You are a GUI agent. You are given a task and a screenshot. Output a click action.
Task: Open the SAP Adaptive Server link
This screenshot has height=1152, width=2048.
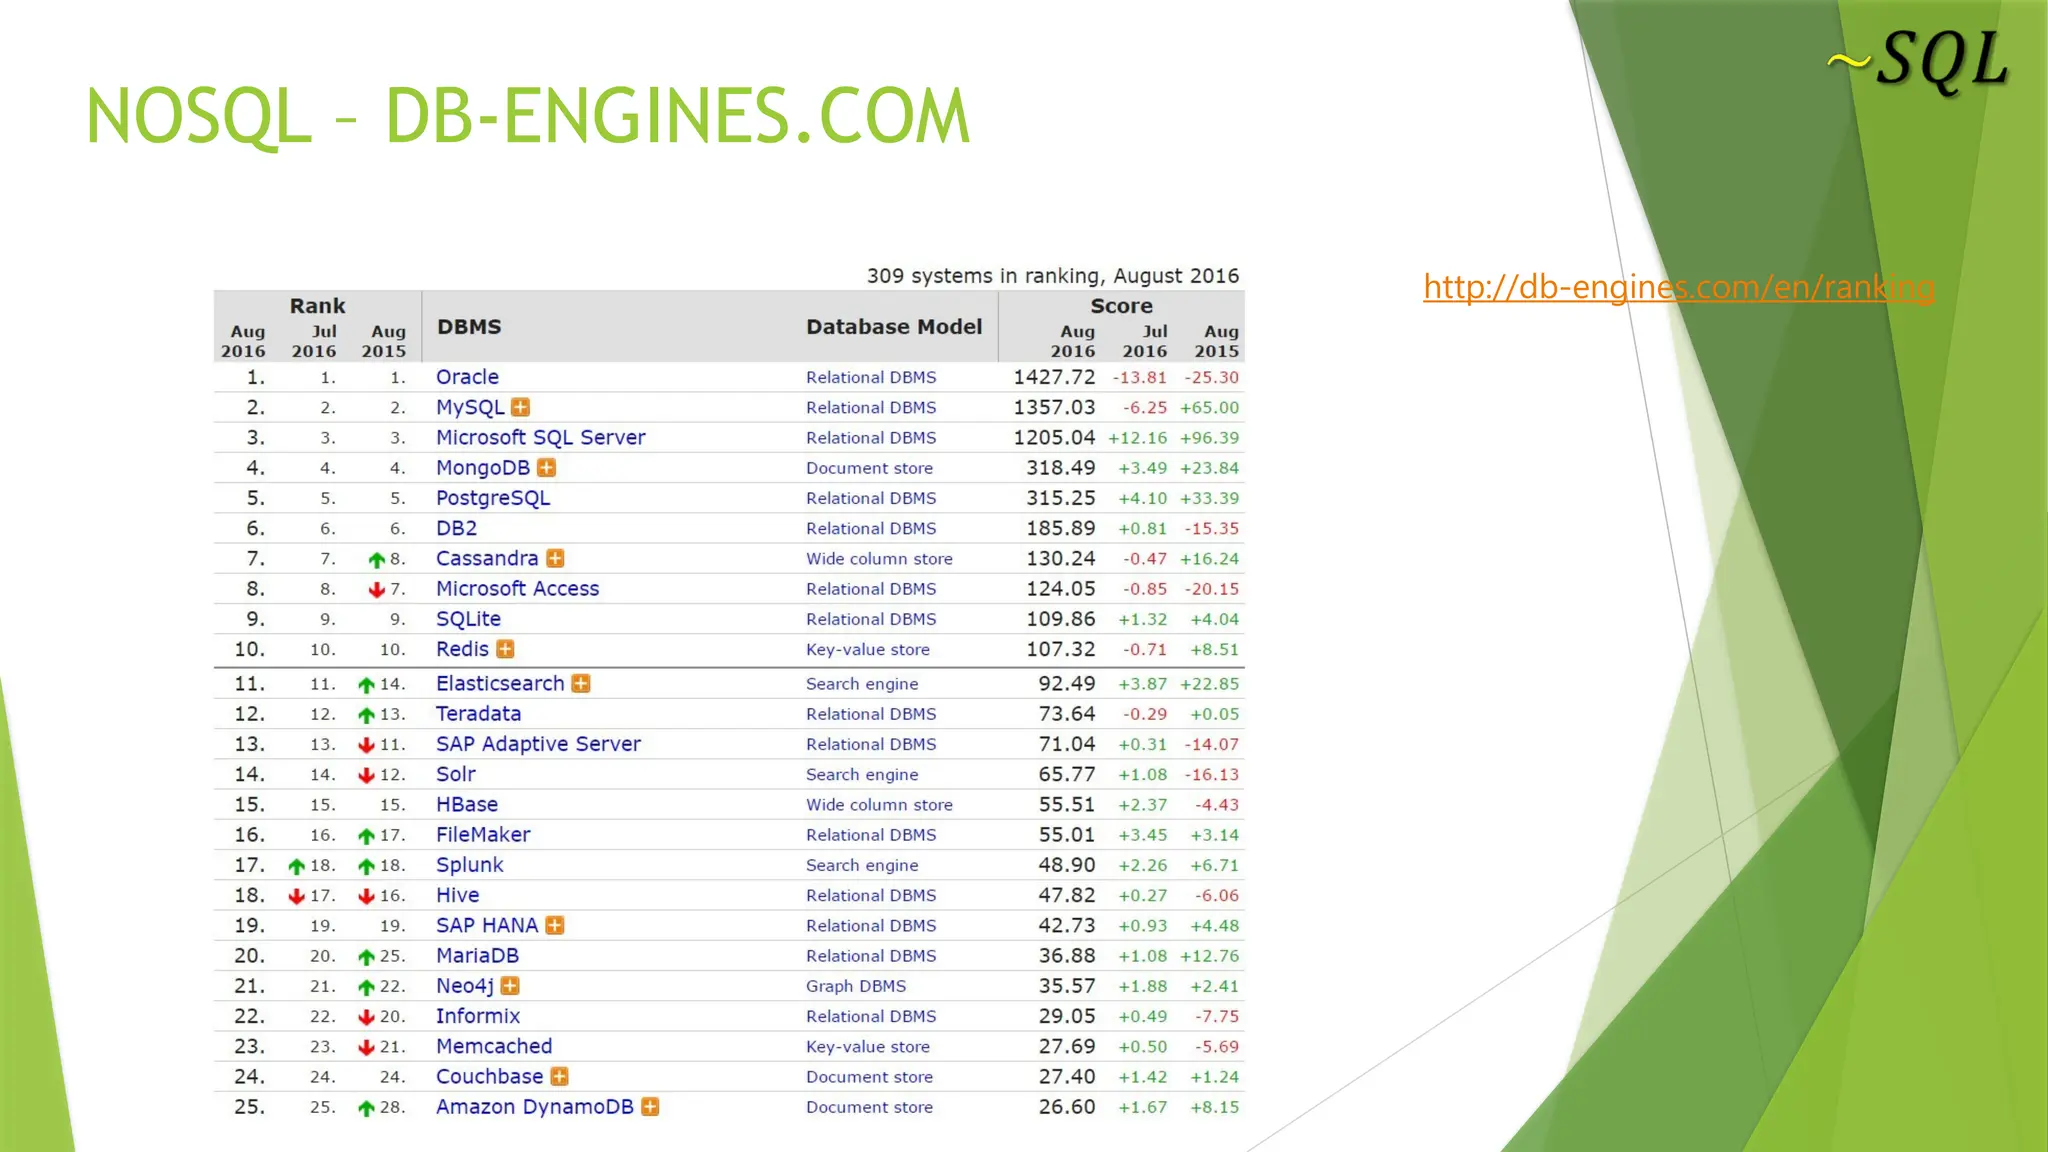coord(538,744)
